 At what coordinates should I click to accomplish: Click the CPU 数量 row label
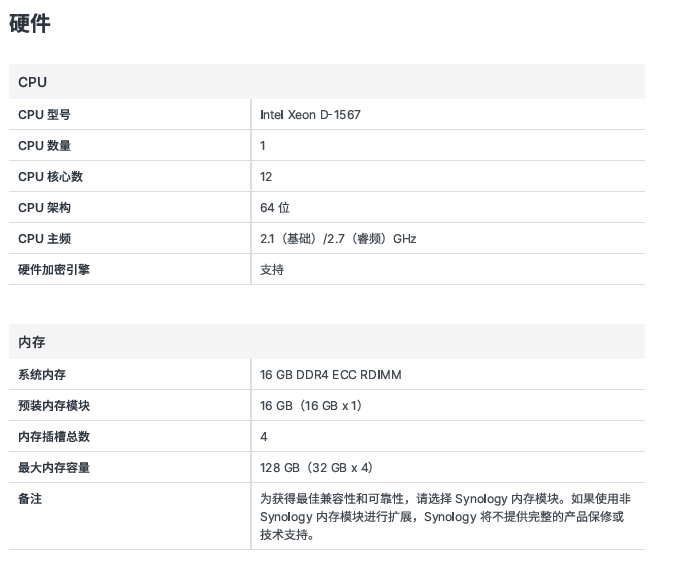click(x=44, y=146)
